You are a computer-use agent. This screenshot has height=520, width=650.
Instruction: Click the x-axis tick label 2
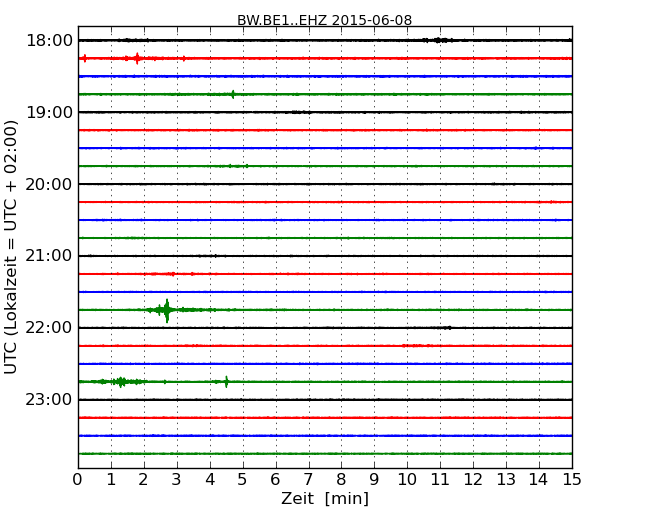(x=143, y=480)
